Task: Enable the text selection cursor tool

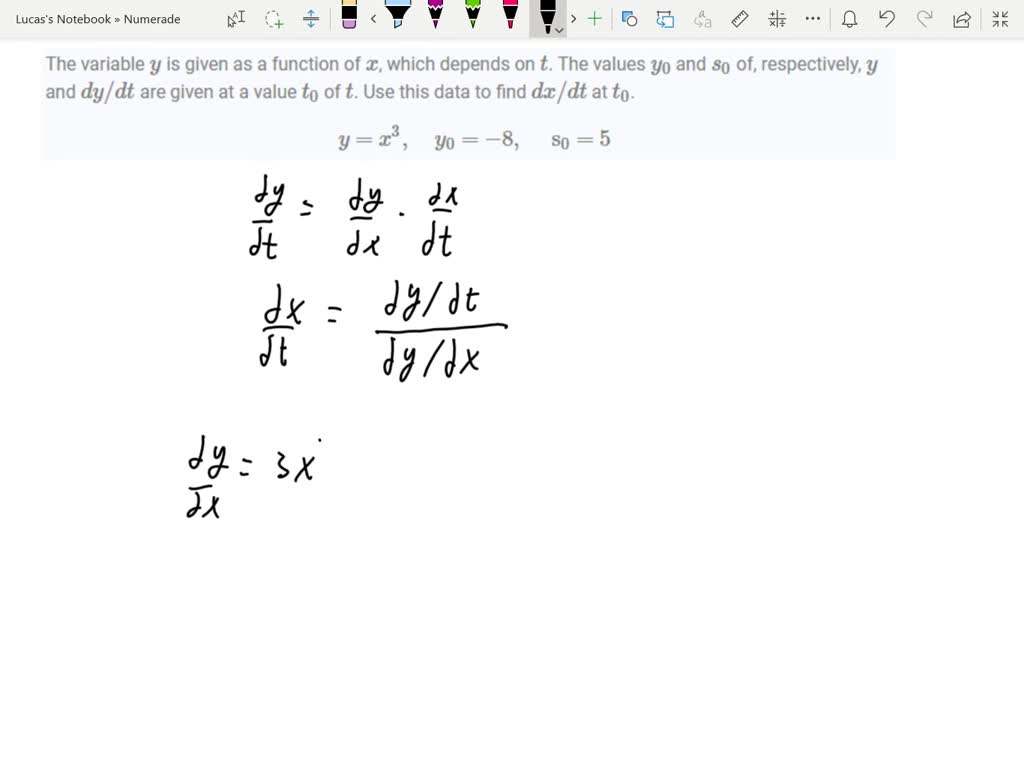Action: point(237,18)
